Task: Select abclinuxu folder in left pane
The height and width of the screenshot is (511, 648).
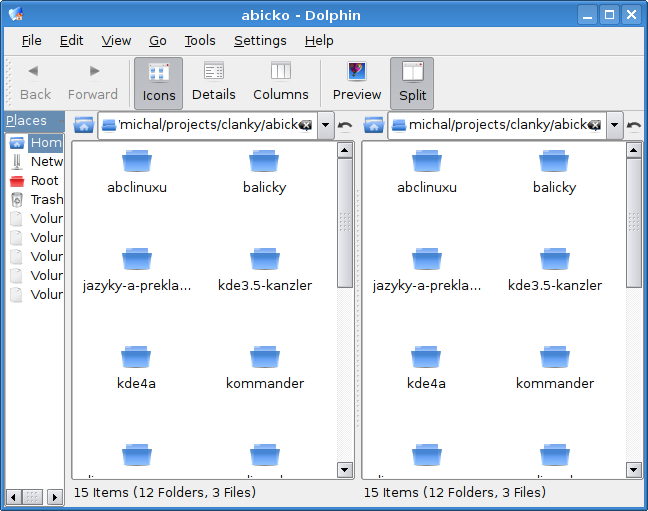Action: click(x=137, y=172)
